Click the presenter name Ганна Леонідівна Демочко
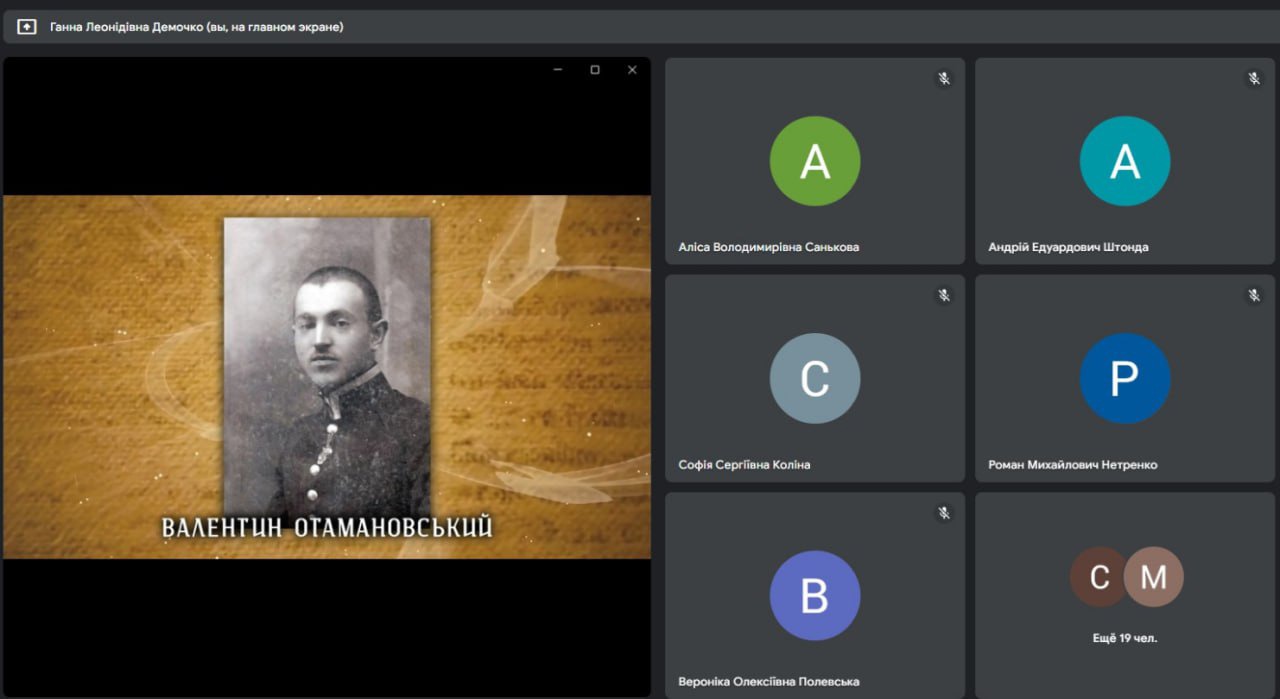Image resolution: width=1280 pixels, height=699 pixels. (x=196, y=27)
